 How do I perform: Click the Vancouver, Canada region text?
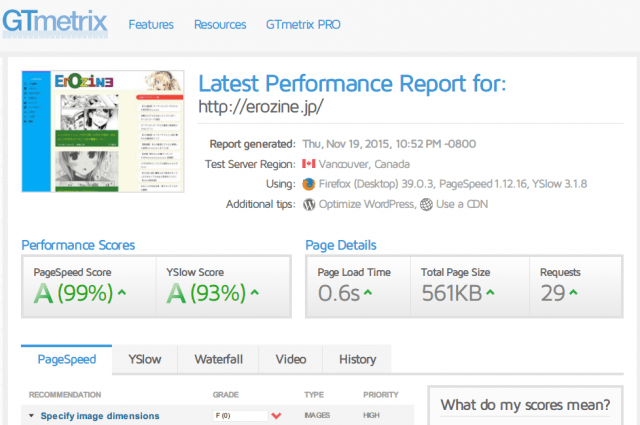(x=364, y=164)
